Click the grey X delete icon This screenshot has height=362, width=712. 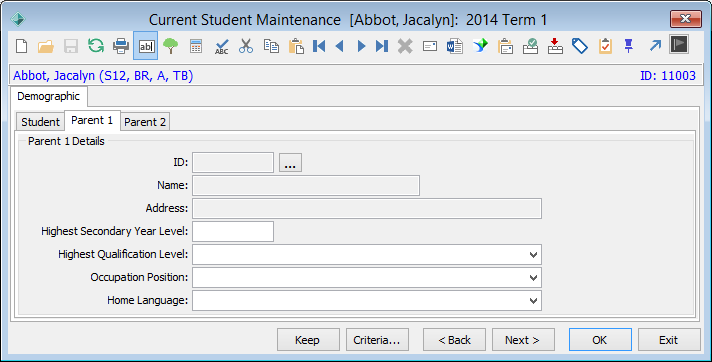point(405,46)
